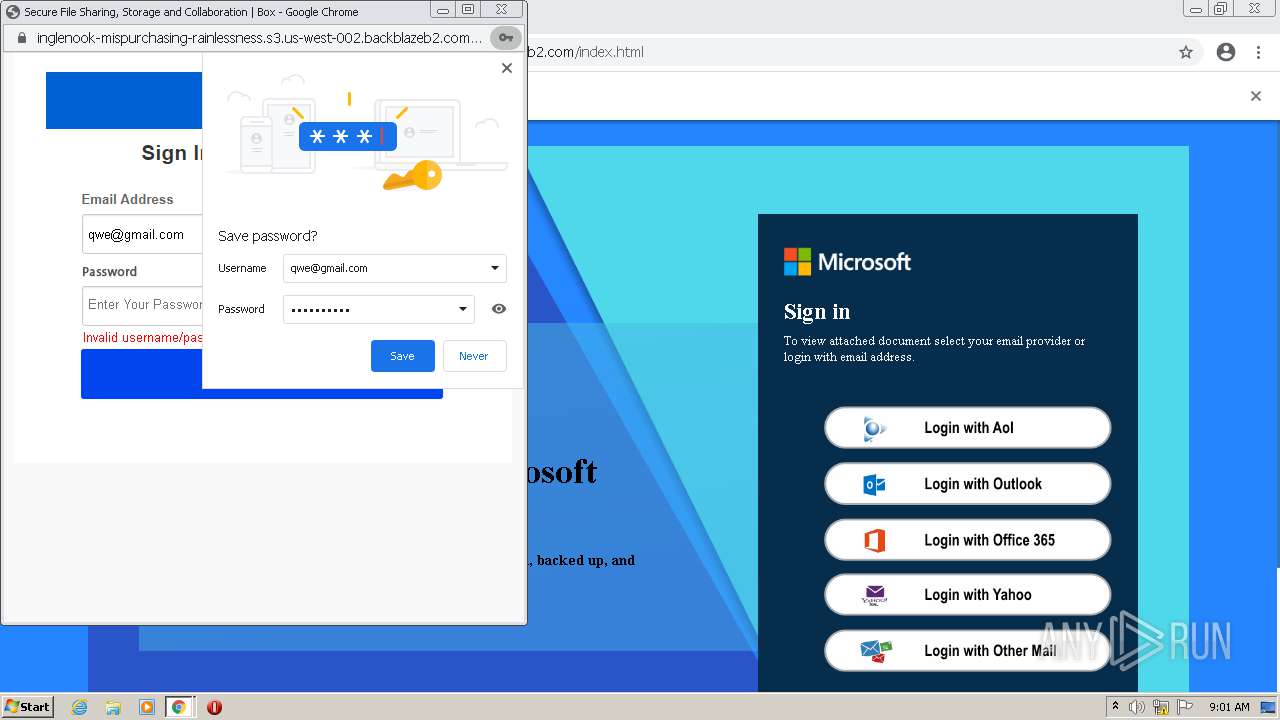The height and width of the screenshot is (720, 1280).
Task: Click the popup window URL text
Action: [259, 38]
